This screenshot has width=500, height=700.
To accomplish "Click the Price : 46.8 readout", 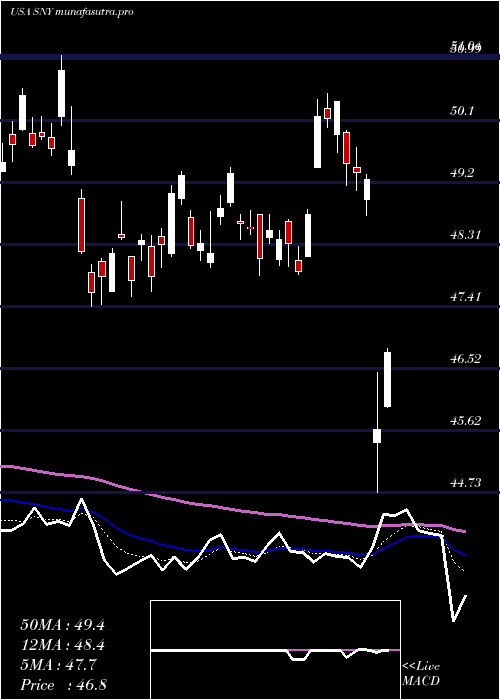I will (x=63, y=685).
